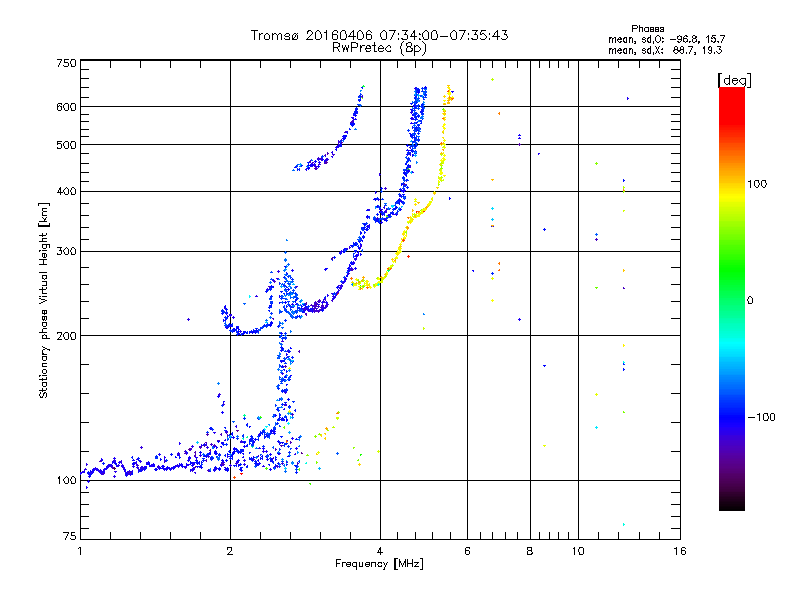Click the x-axis tick label '10'
The image size is (800, 600).
[578, 551]
